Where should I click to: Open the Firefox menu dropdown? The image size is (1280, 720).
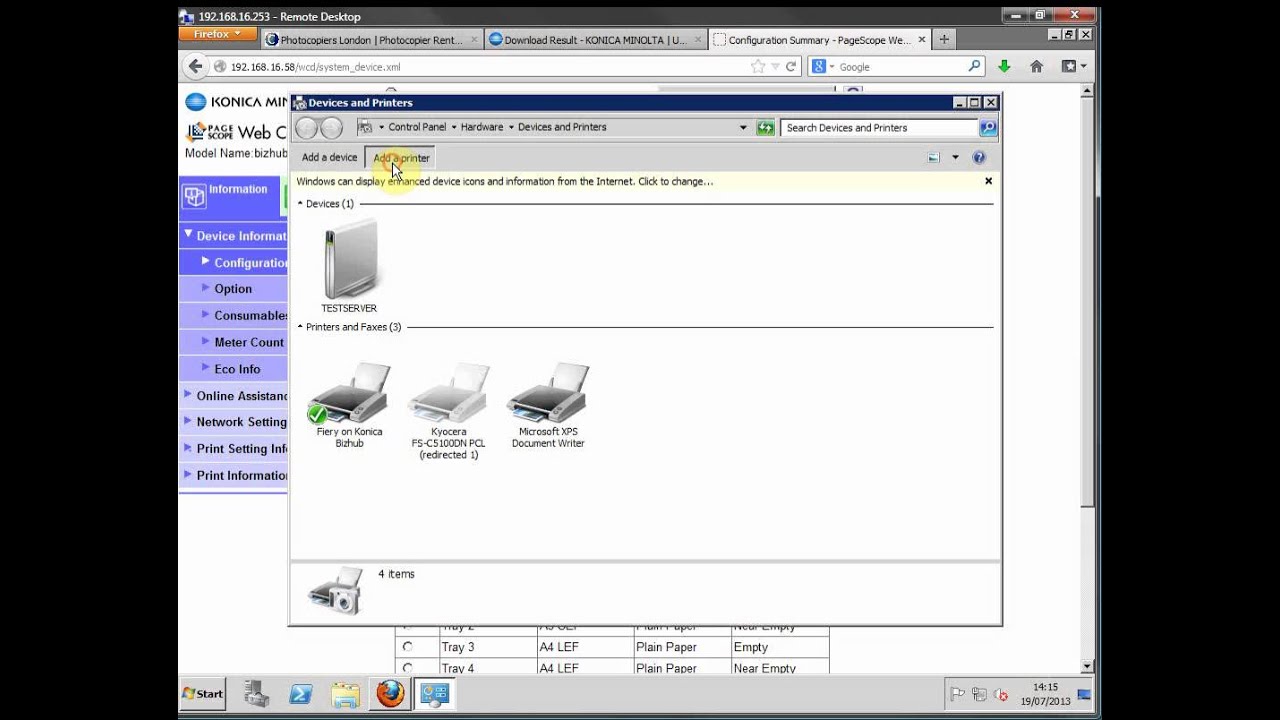[x=218, y=34]
